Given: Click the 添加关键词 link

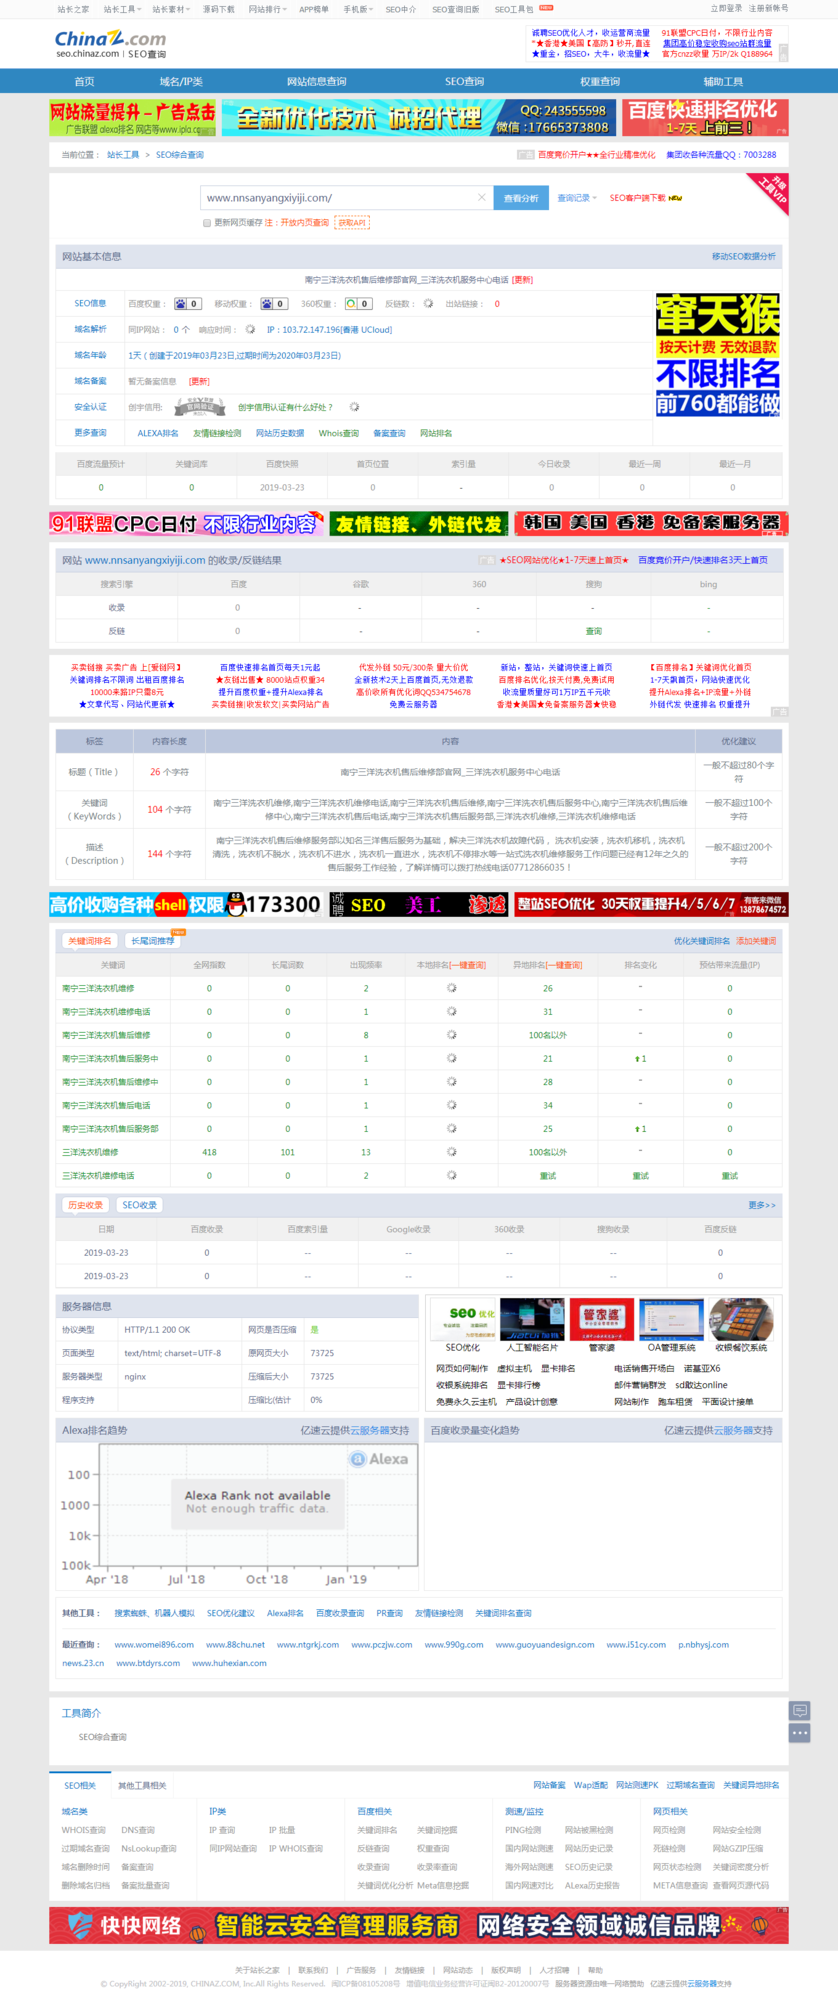Looking at the screenshot, I should point(756,941).
